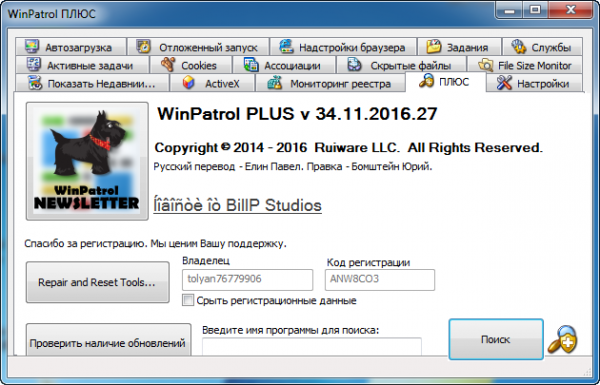The width and height of the screenshot is (600, 385).
Task: Click Repair and Reset Tools button
Action: click(98, 282)
